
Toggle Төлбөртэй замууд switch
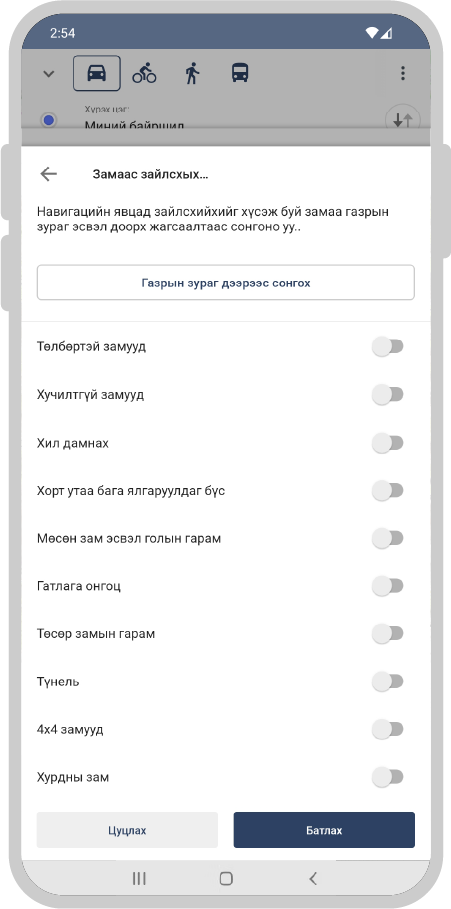[388, 347]
